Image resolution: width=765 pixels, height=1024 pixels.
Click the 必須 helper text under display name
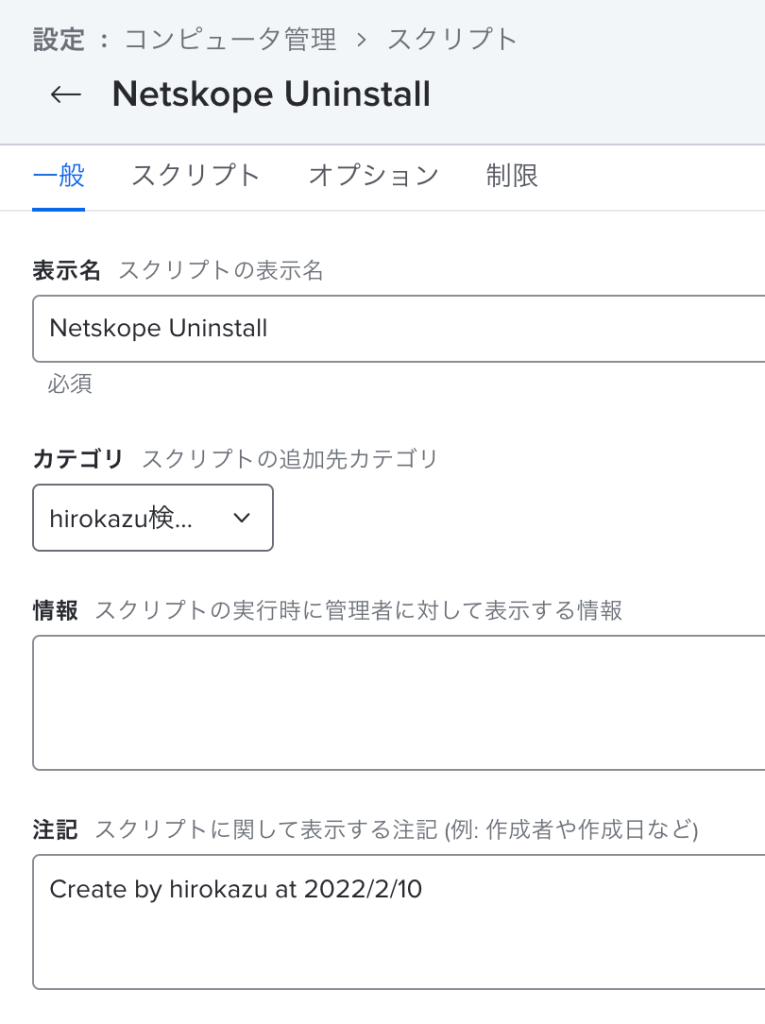(69, 383)
